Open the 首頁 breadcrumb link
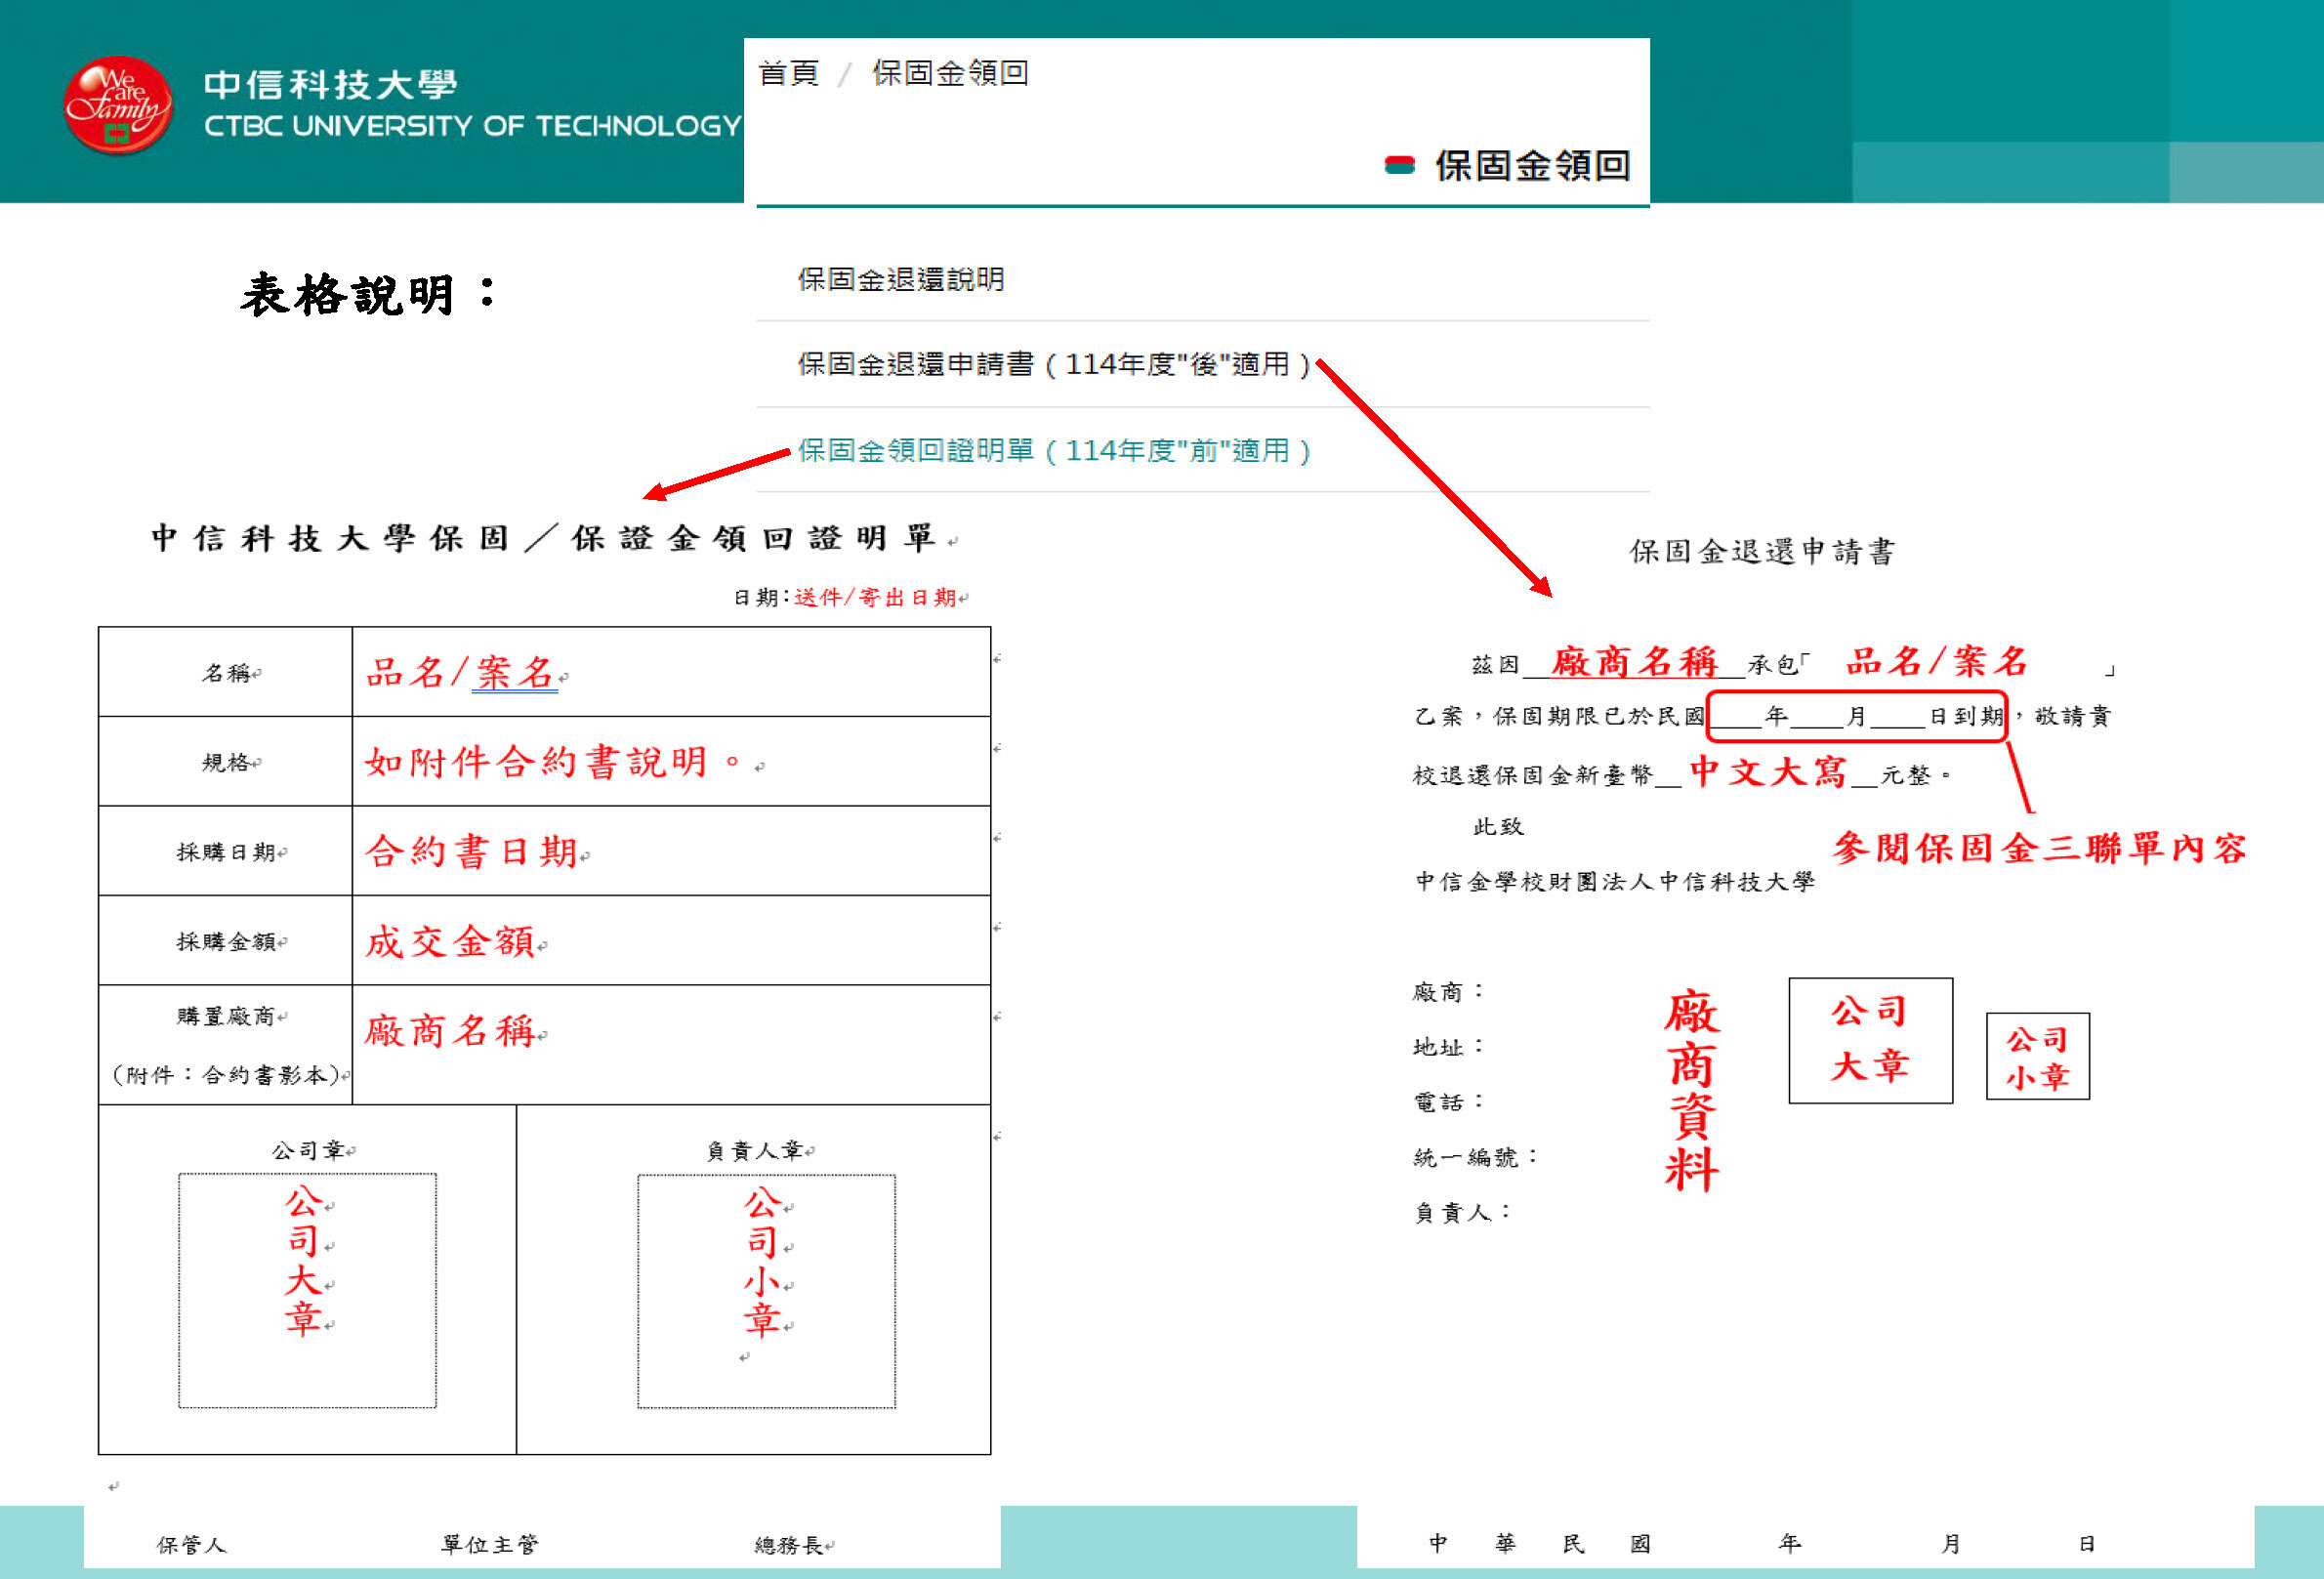The width and height of the screenshot is (2324, 1579). pyautogui.click(x=789, y=73)
